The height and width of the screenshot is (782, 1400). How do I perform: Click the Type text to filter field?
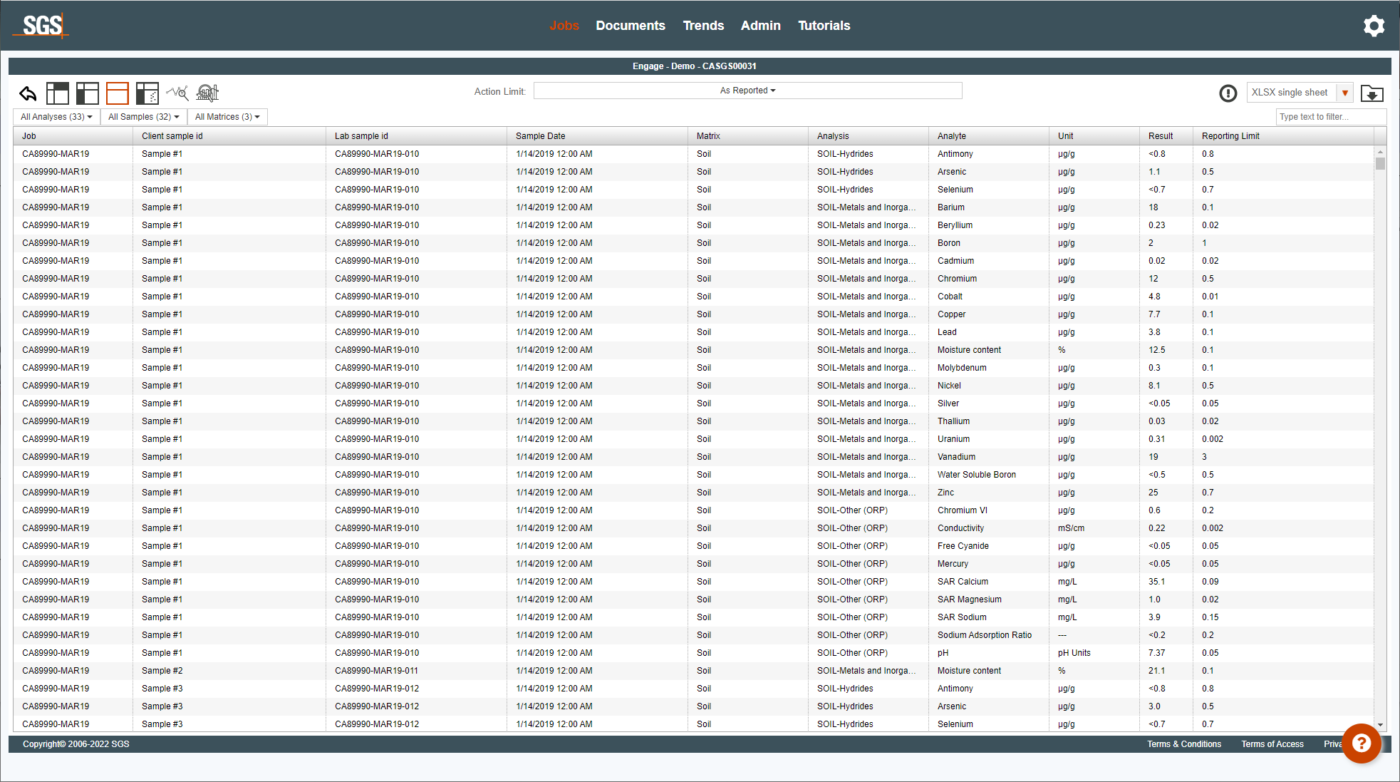click(x=1330, y=117)
